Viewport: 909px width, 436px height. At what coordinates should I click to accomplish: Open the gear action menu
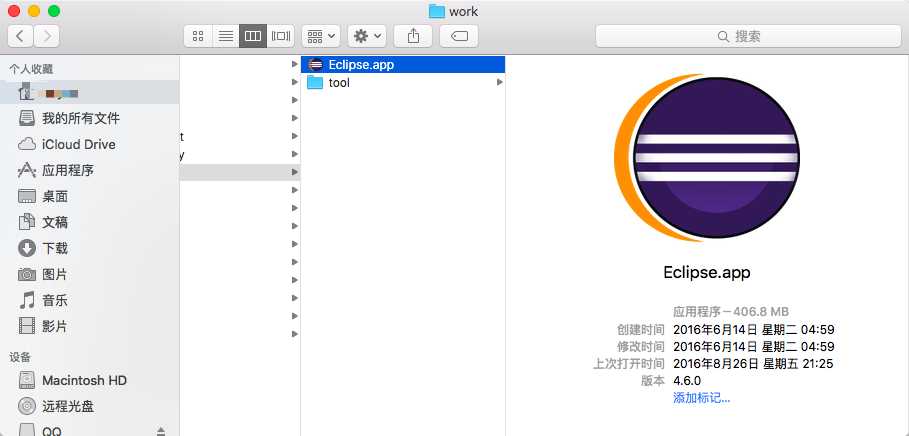367,36
